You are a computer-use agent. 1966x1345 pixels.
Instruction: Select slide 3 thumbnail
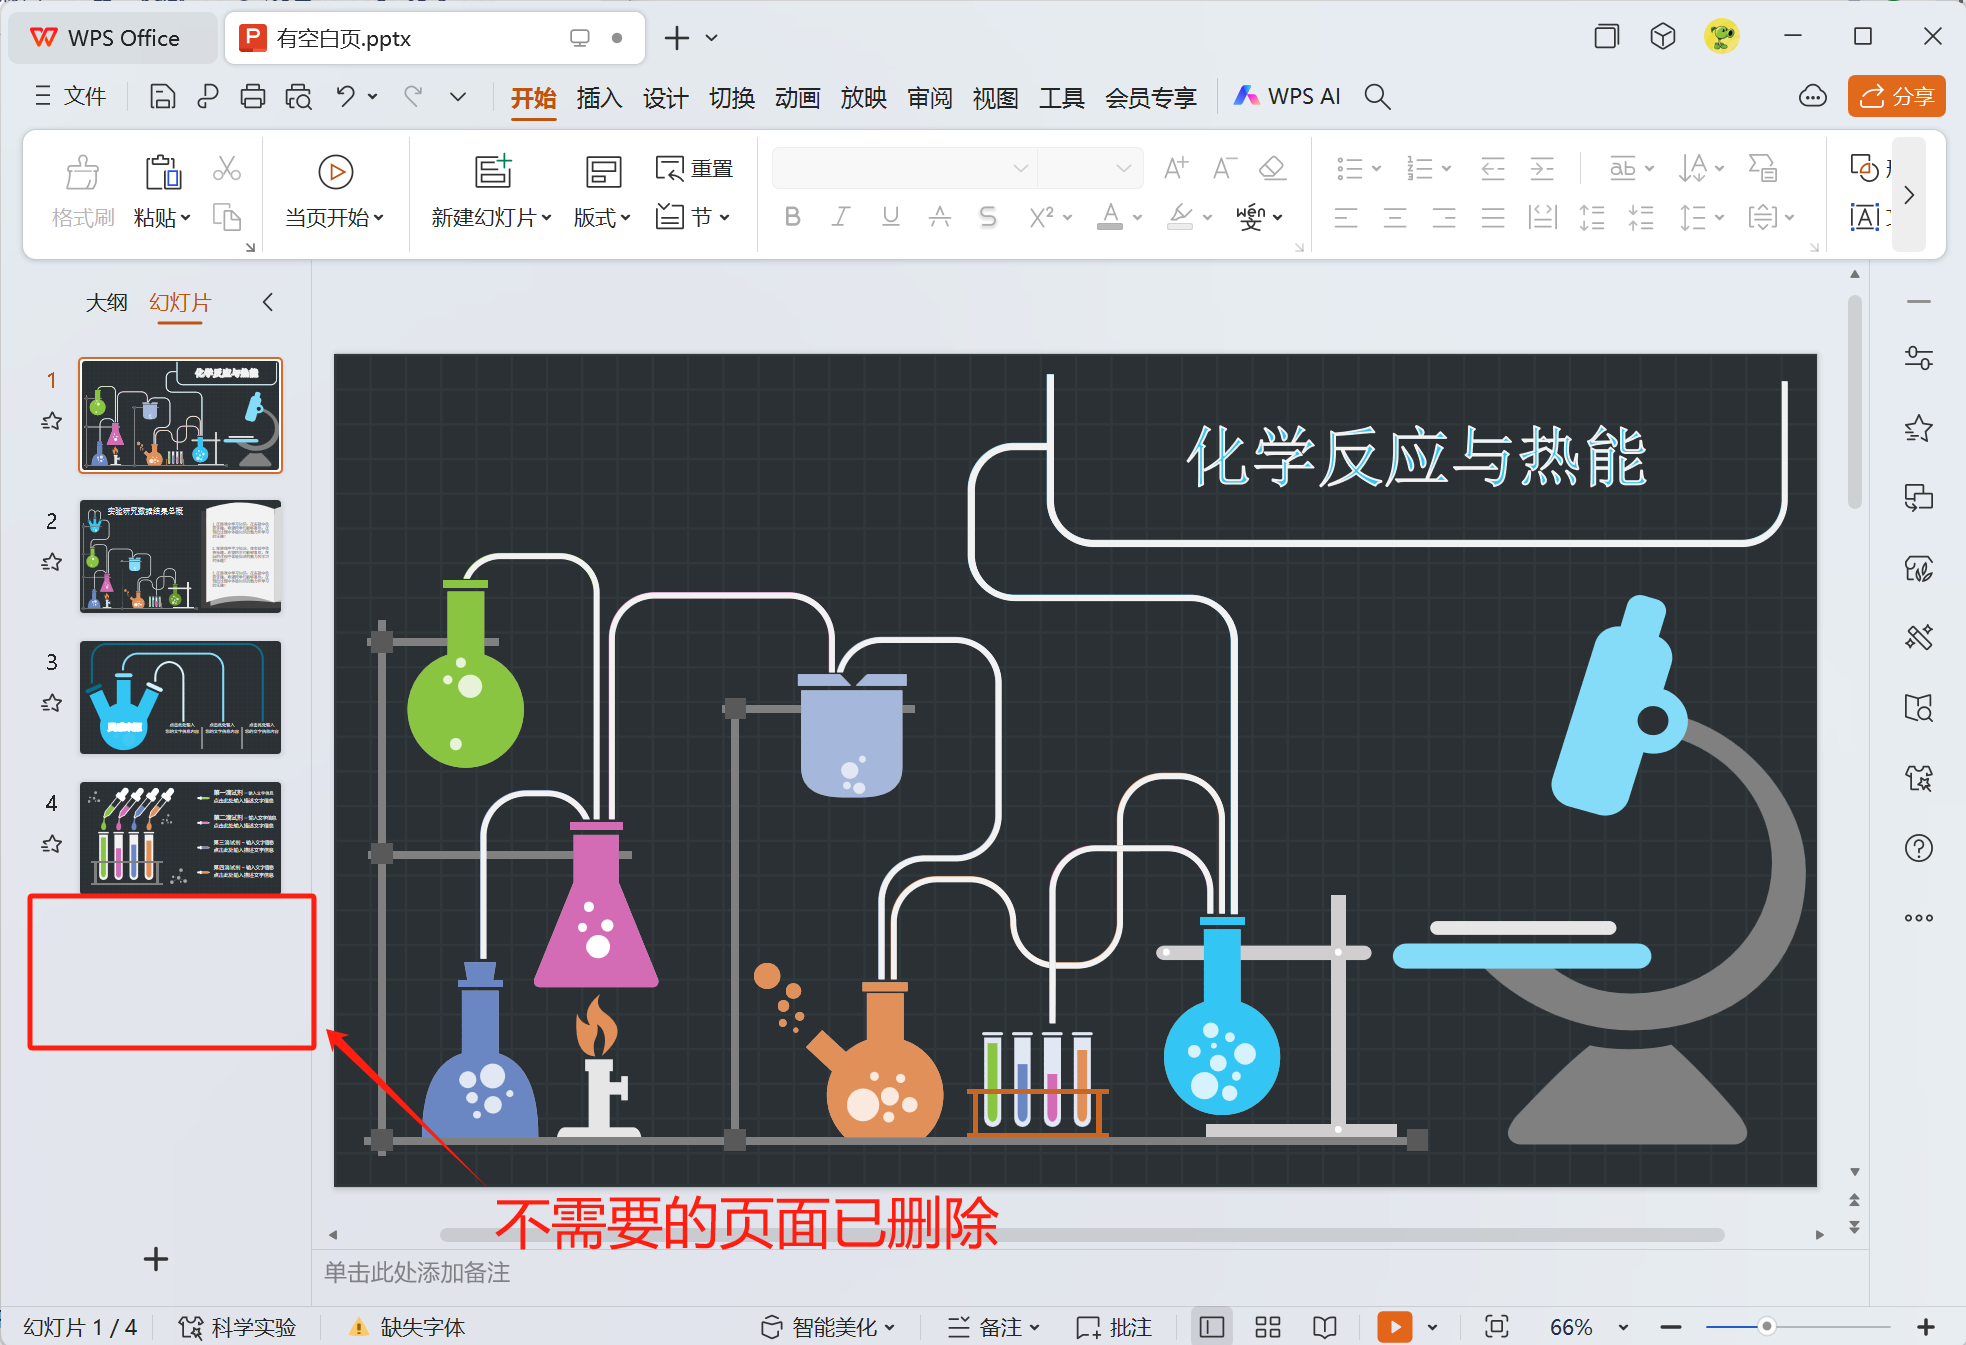pyautogui.click(x=180, y=697)
